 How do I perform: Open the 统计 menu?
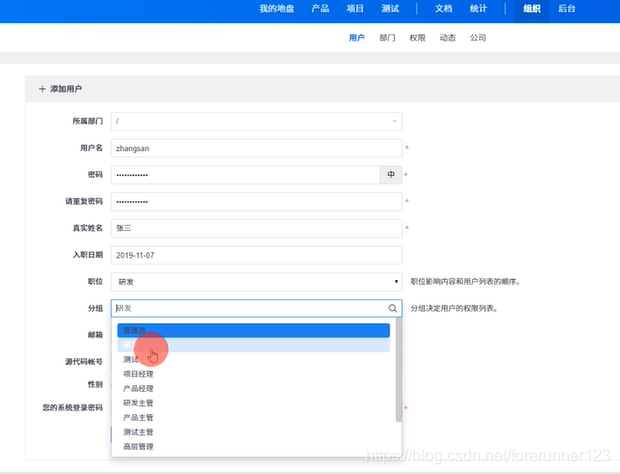478,8
